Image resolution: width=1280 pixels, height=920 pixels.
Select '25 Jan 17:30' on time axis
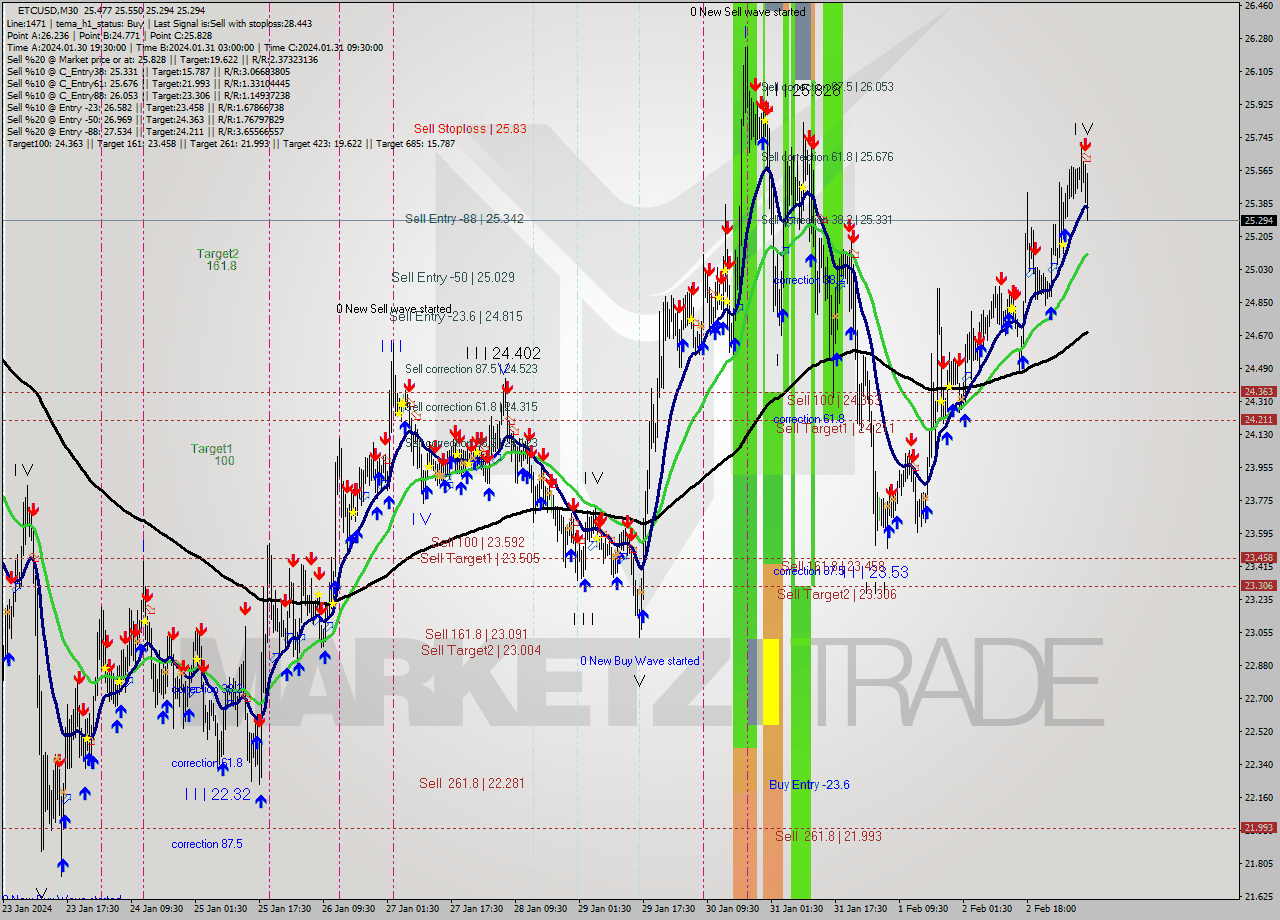point(286,909)
